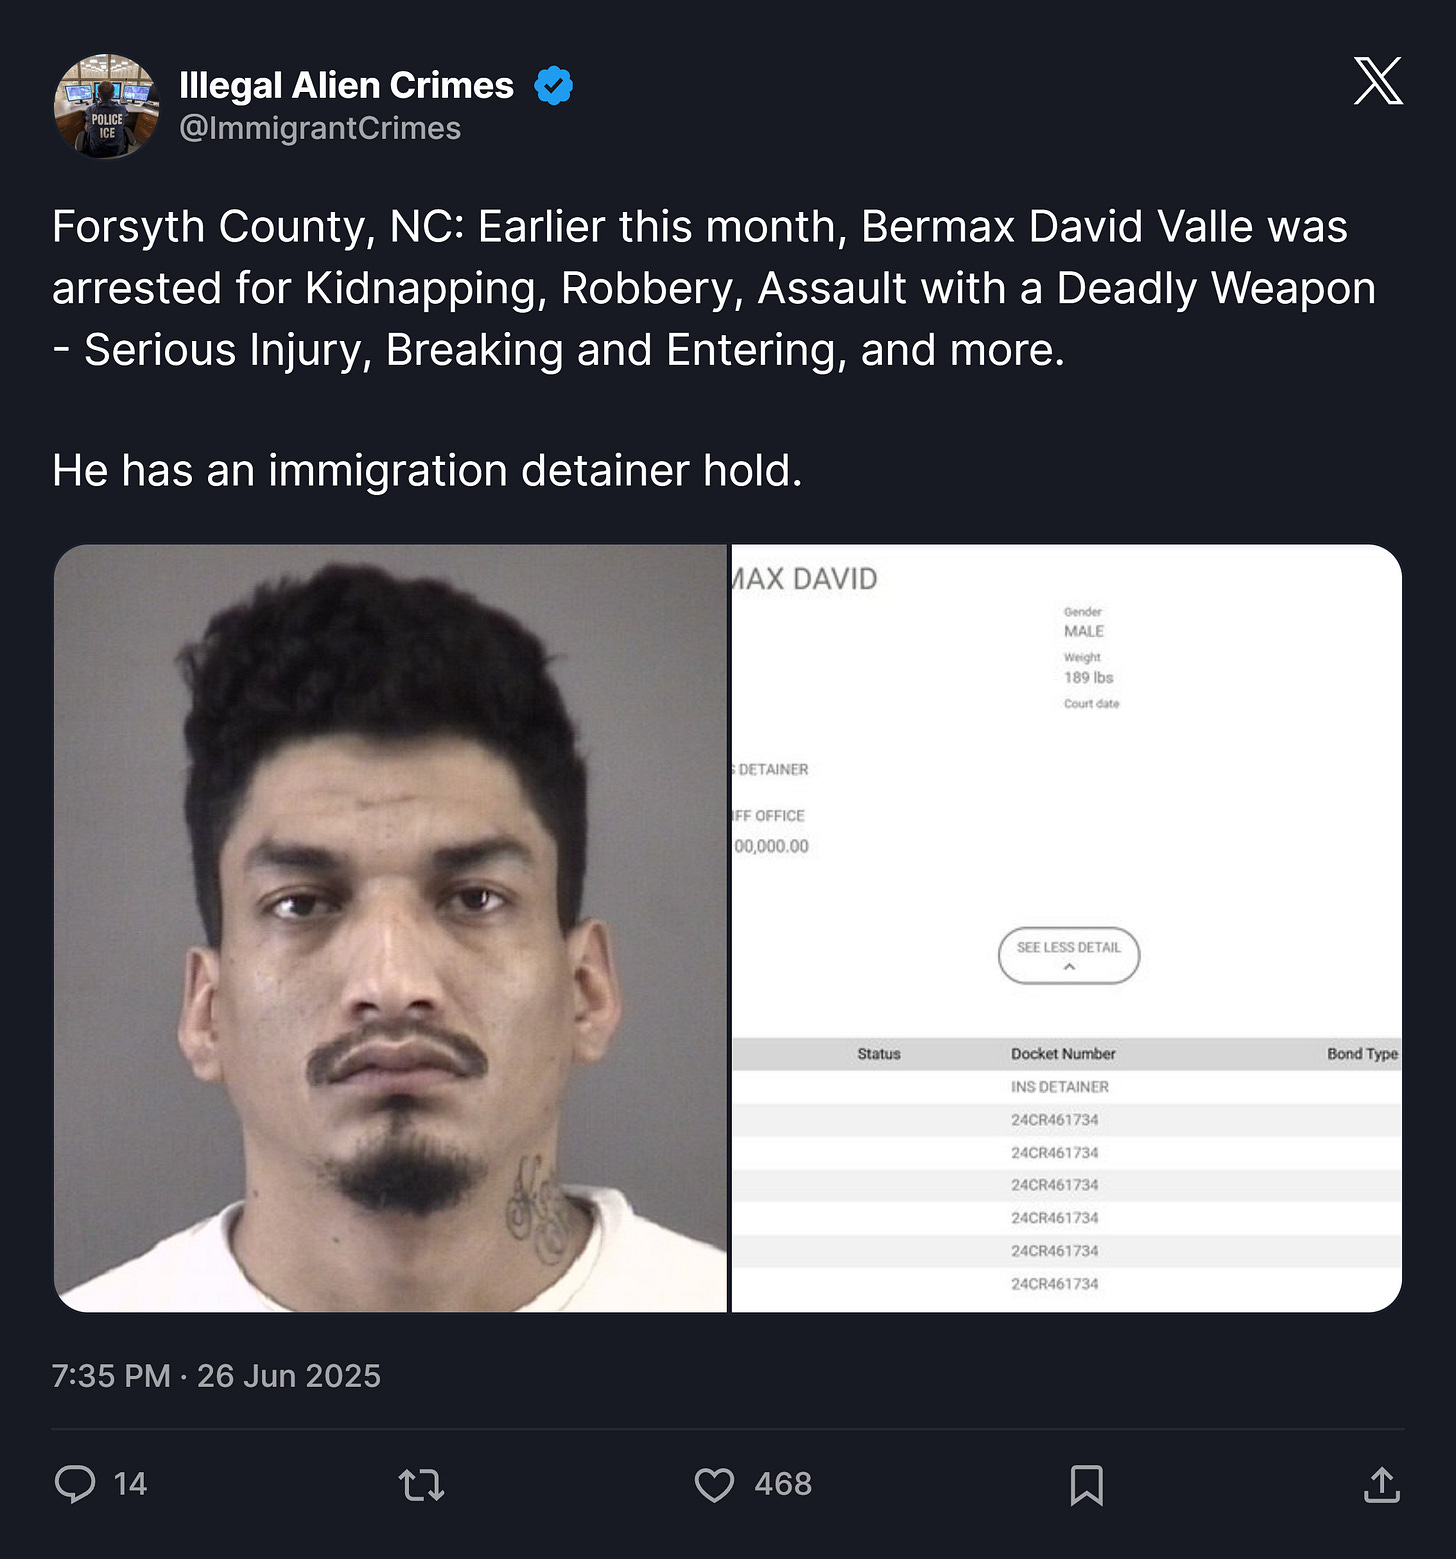This screenshot has width=1456, height=1559.
Task: Open the Illegal Alien Crimes profile name
Action: [346, 86]
